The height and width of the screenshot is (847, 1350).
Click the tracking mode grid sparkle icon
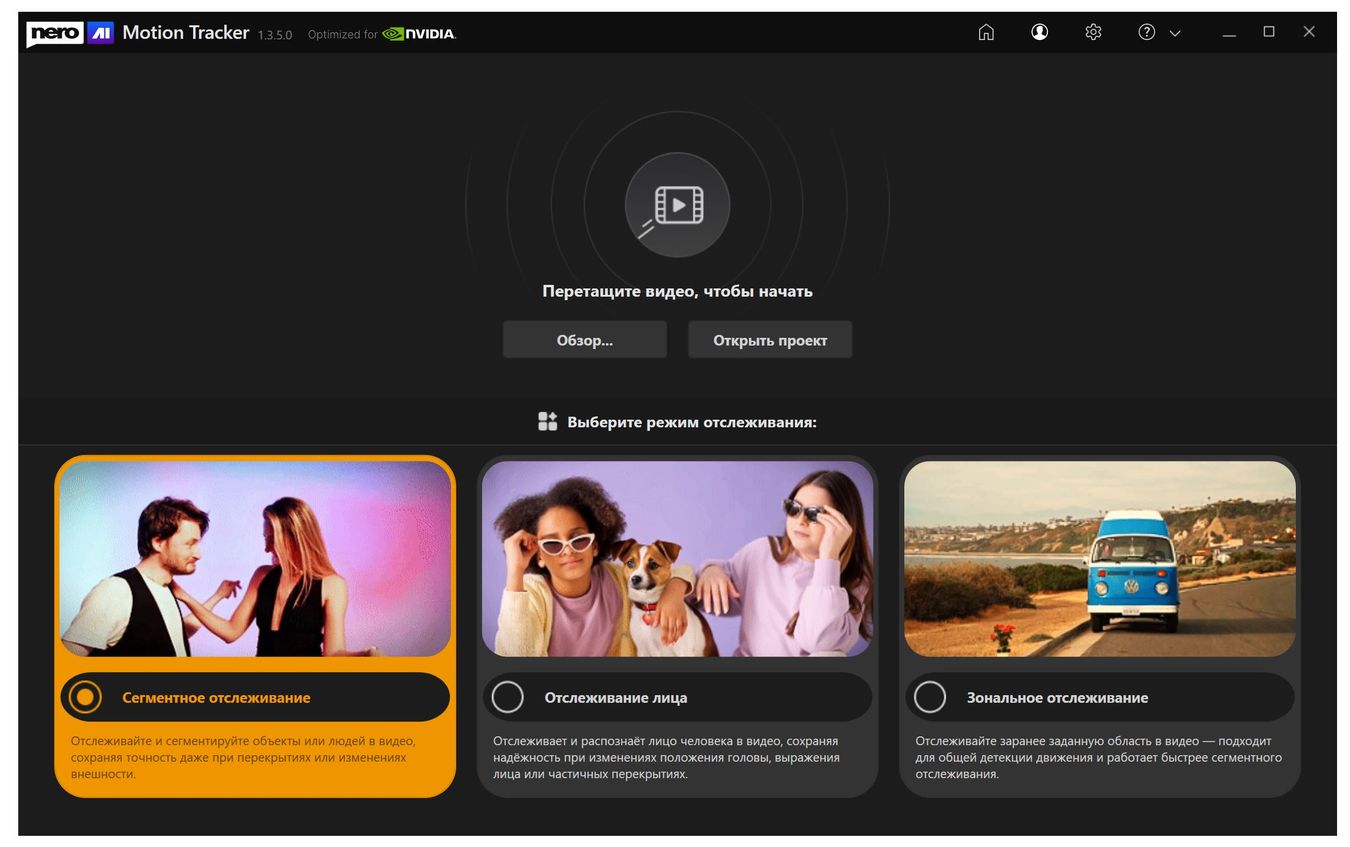tap(547, 421)
